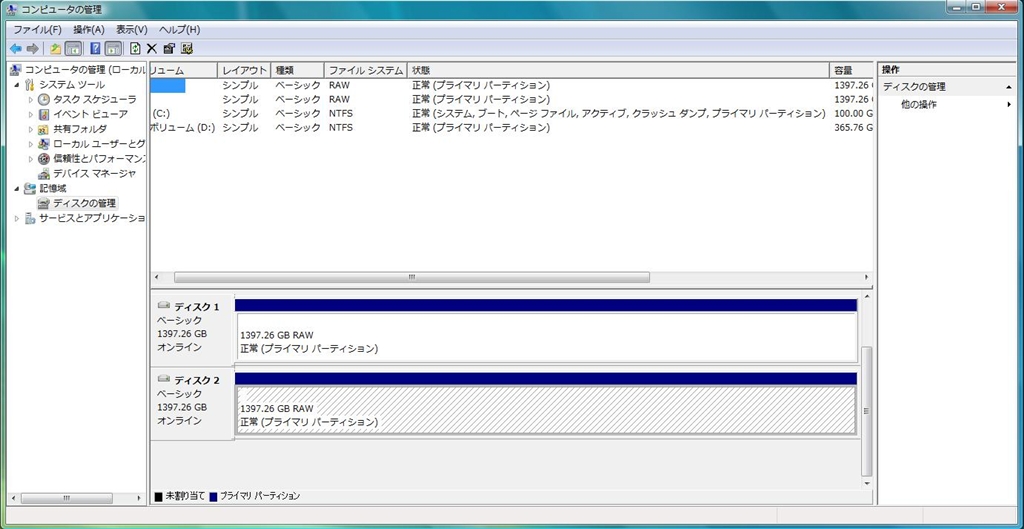Click the Forward arrow toolbar icon

click(x=31, y=48)
